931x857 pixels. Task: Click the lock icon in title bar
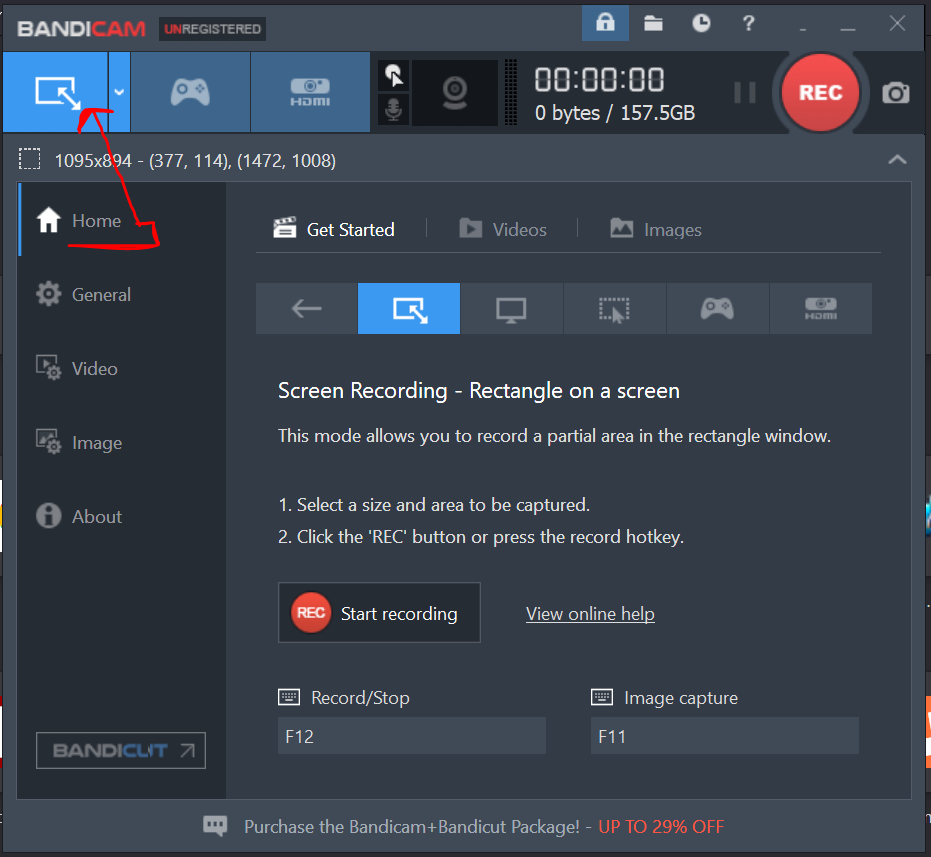(x=605, y=23)
